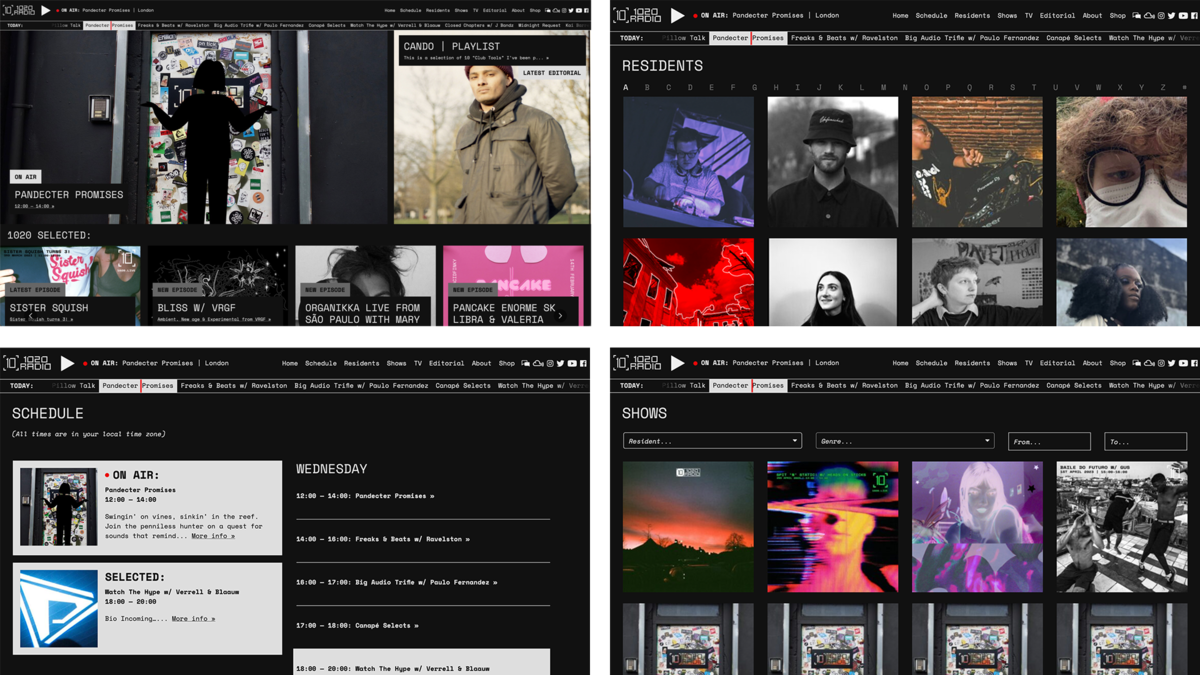This screenshot has height=675, width=1200.
Task: Open the Bliss w/ VRGF new episode card
Action: coord(218,285)
